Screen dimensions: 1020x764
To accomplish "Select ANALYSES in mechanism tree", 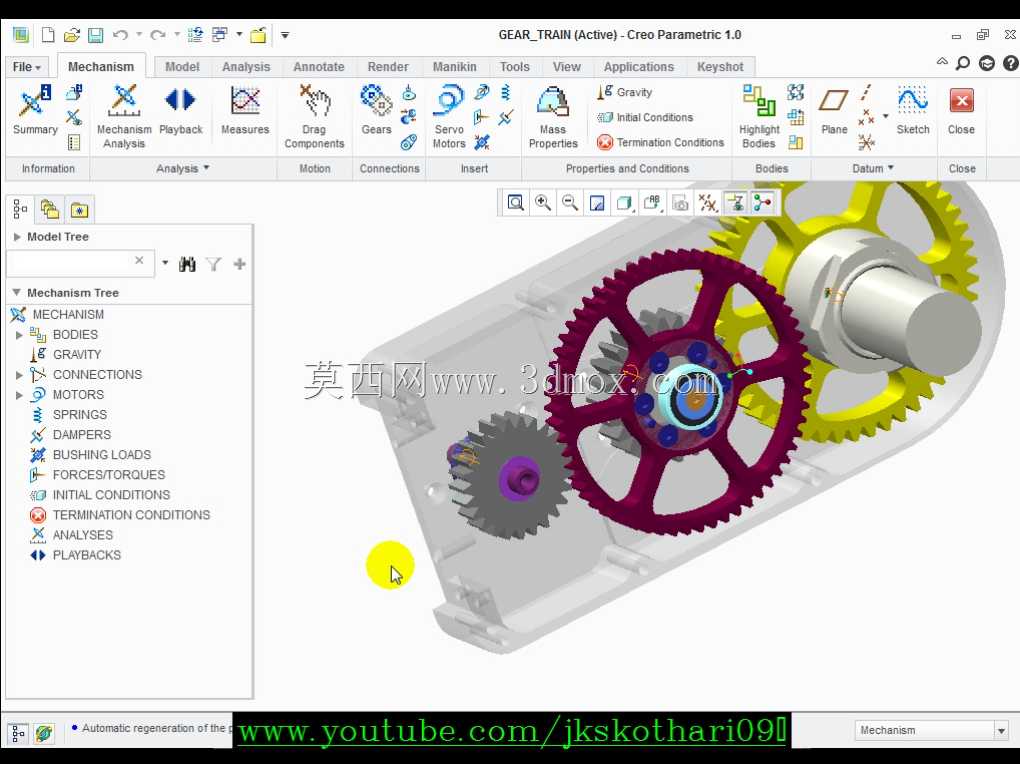I will pos(83,535).
